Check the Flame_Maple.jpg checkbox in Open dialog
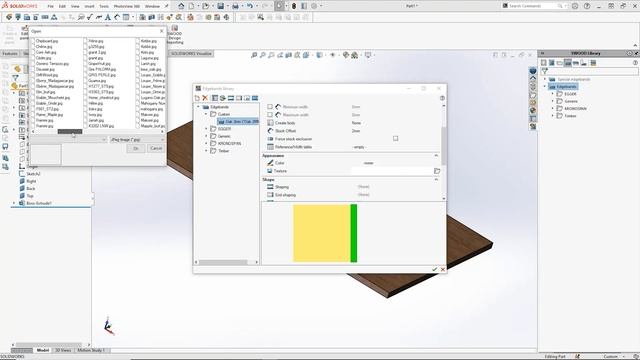Image resolution: width=640 pixels, height=360 pixels. point(33,115)
